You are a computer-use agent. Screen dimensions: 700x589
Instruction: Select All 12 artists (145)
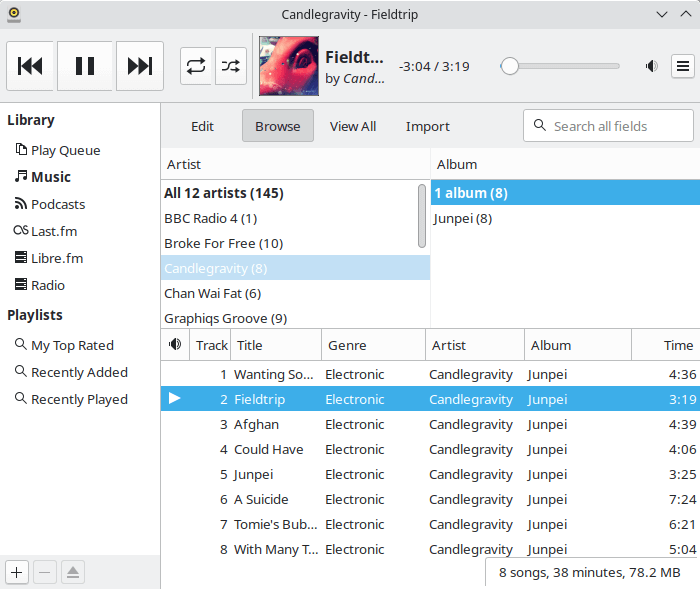[x=289, y=193]
